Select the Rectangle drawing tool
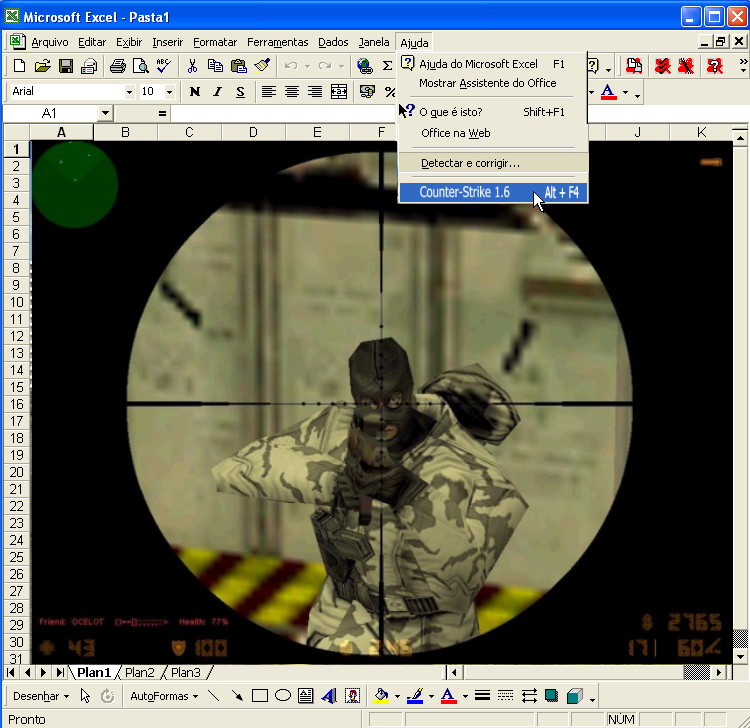Viewport: 750px width, 728px height. (x=260, y=695)
